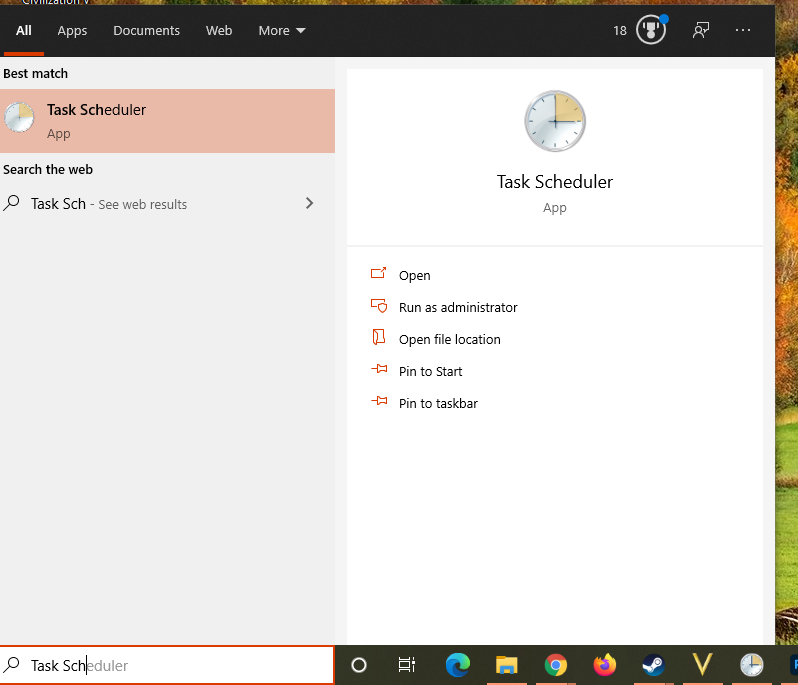Screen dimensions: 798x685
Task: Launch Firefox from the taskbar
Action: pyautogui.click(x=605, y=665)
